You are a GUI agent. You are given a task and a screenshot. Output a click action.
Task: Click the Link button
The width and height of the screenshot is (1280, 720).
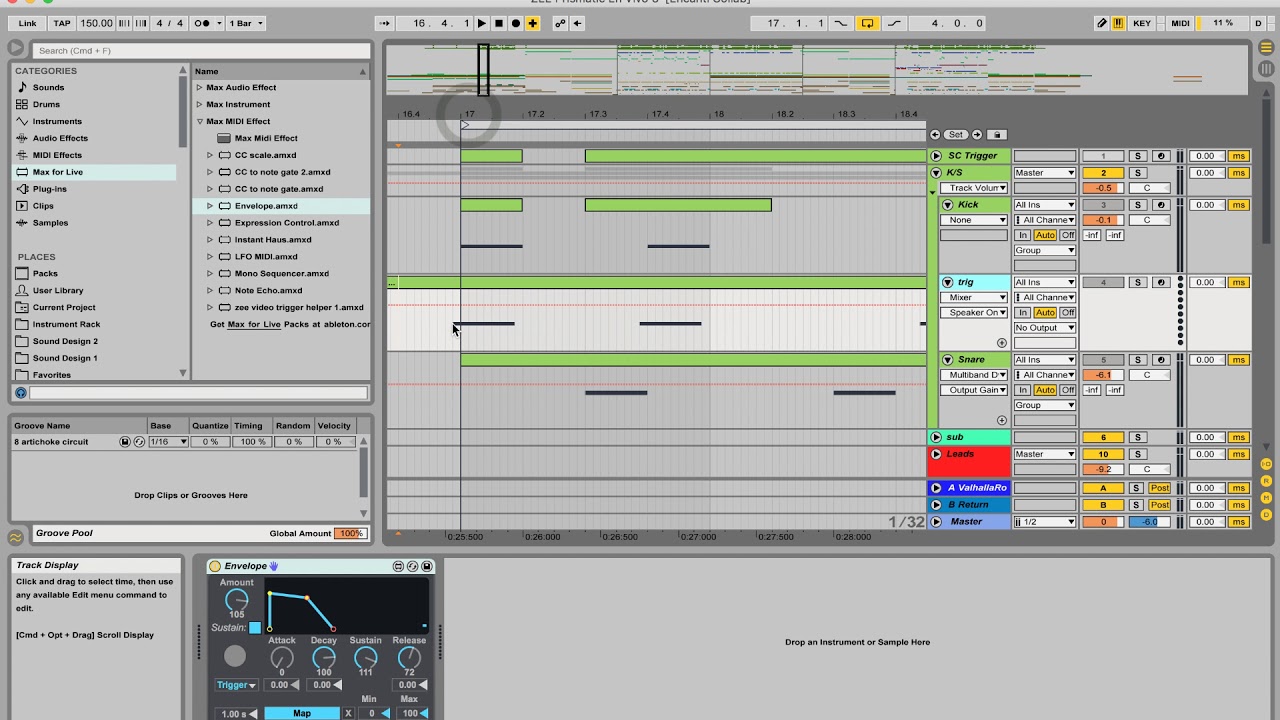pyautogui.click(x=27, y=23)
